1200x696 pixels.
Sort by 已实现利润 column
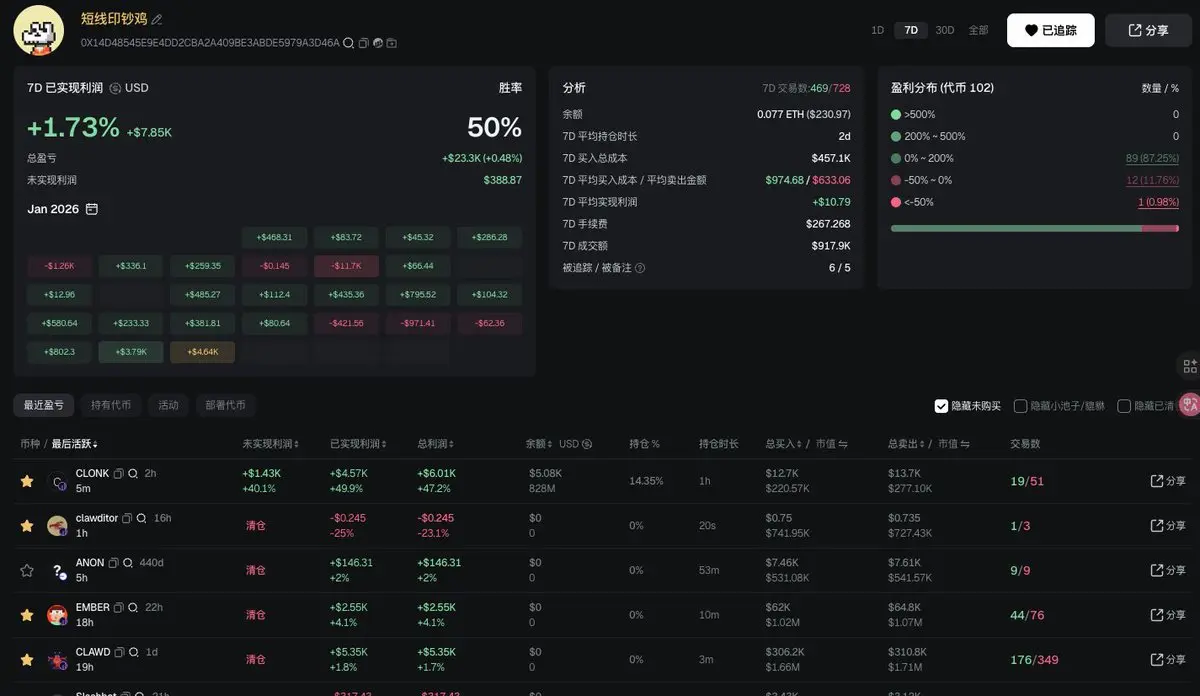(359, 444)
